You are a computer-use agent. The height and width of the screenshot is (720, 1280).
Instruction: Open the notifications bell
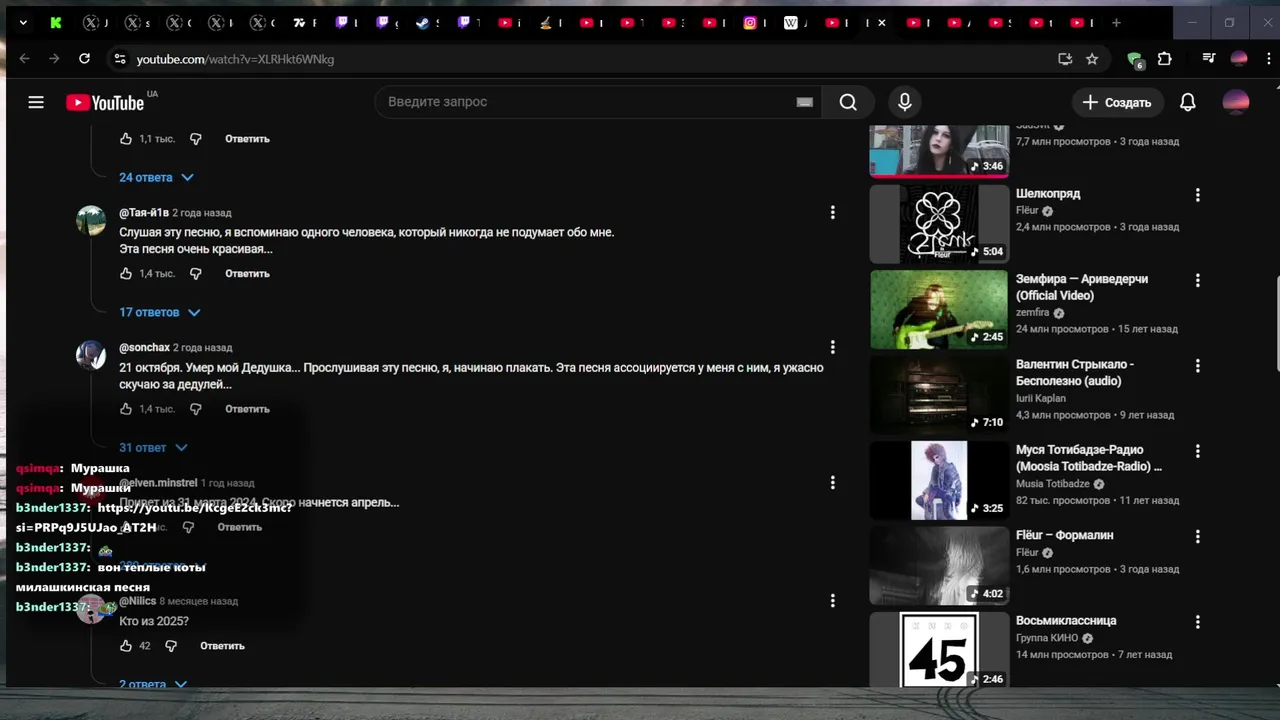point(1188,102)
